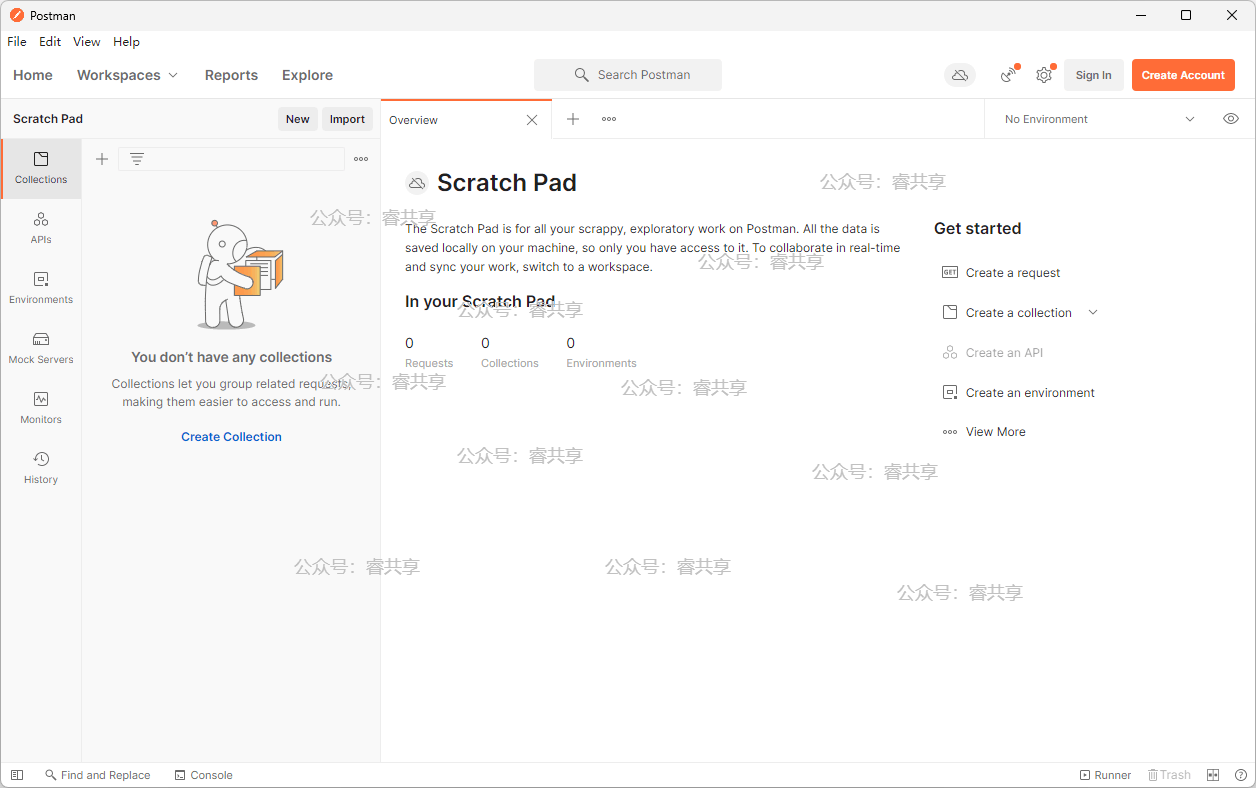Viewport: 1256px width, 788px height.
Task: Click the collections filter input field
Action: [232, 159]
